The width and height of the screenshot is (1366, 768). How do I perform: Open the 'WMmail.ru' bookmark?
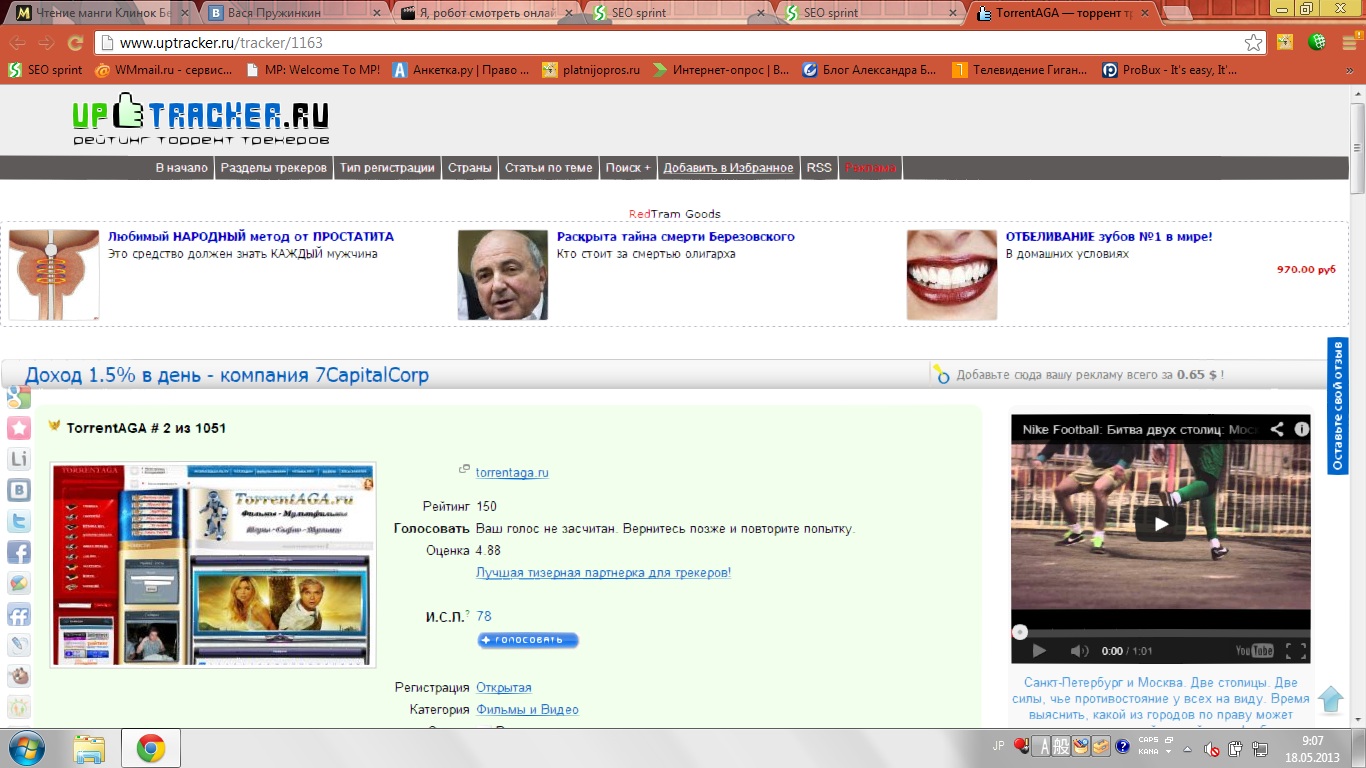tap(163, 70)
